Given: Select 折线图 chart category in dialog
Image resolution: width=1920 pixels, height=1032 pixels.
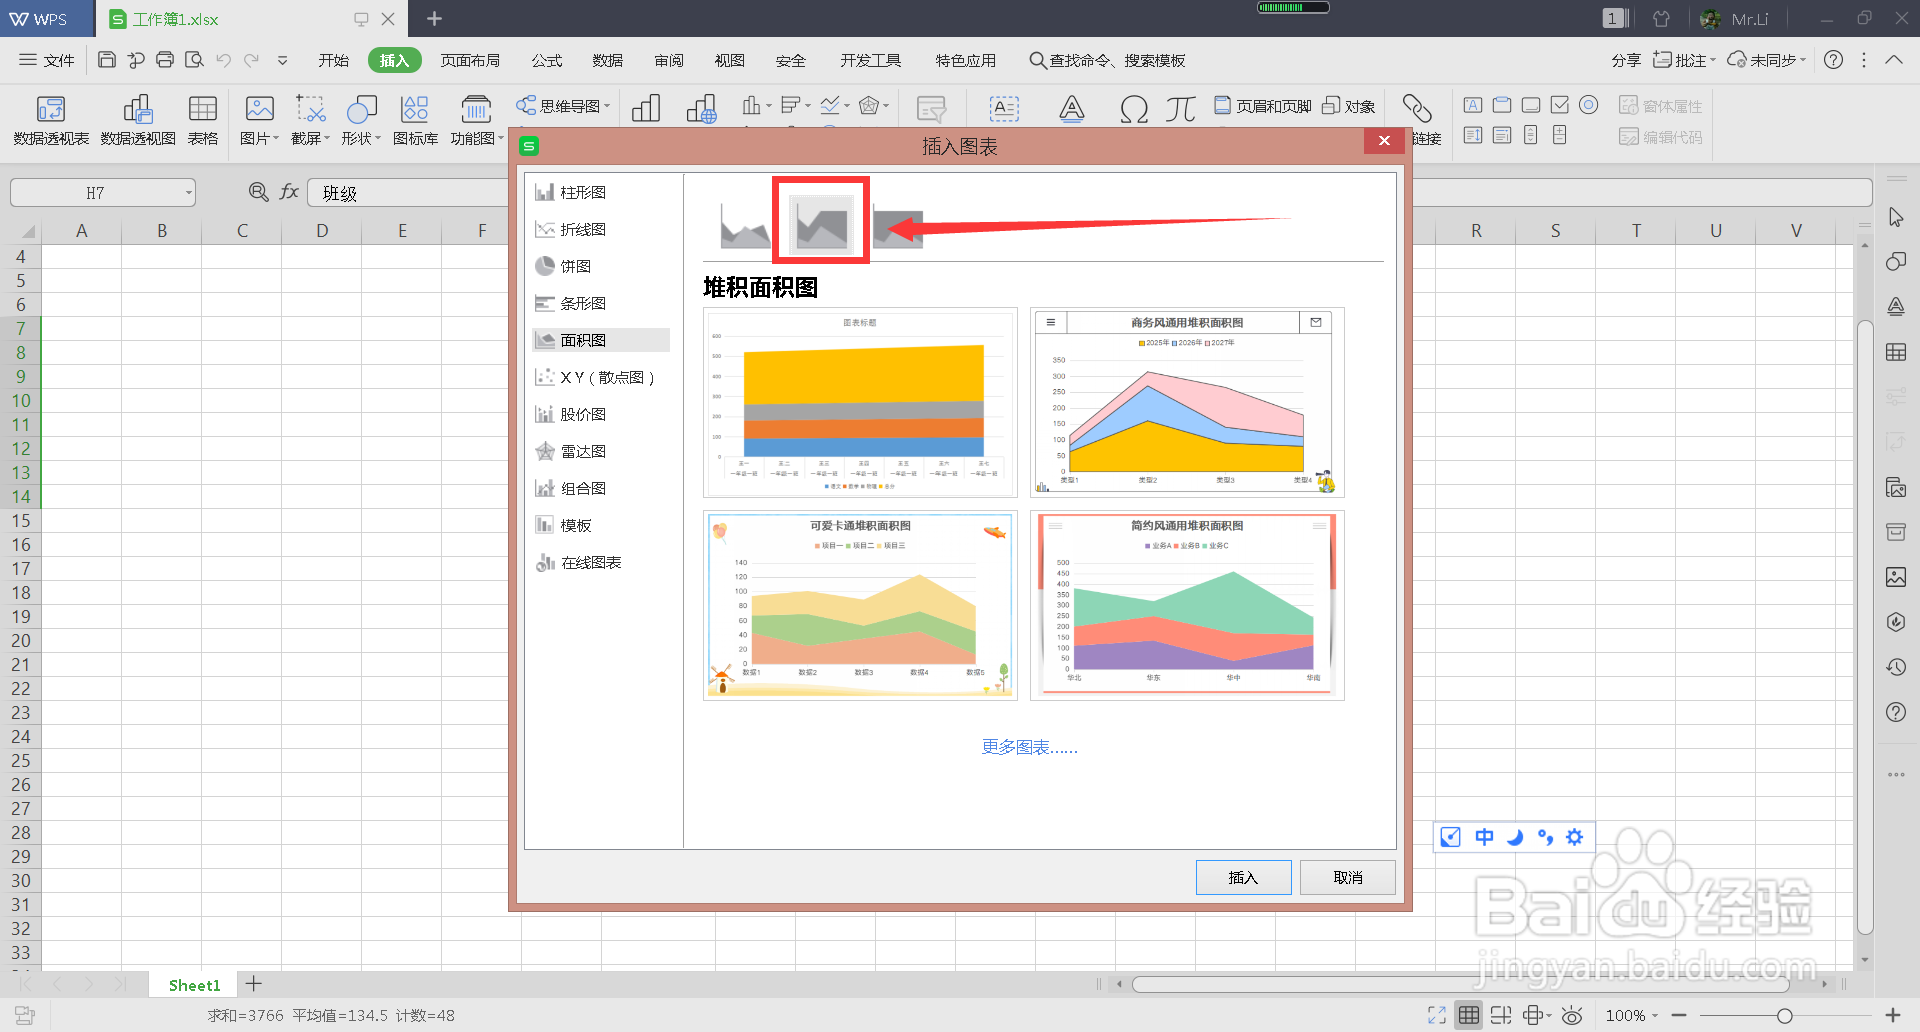Looking at the screenshot, I should [601, 229].
